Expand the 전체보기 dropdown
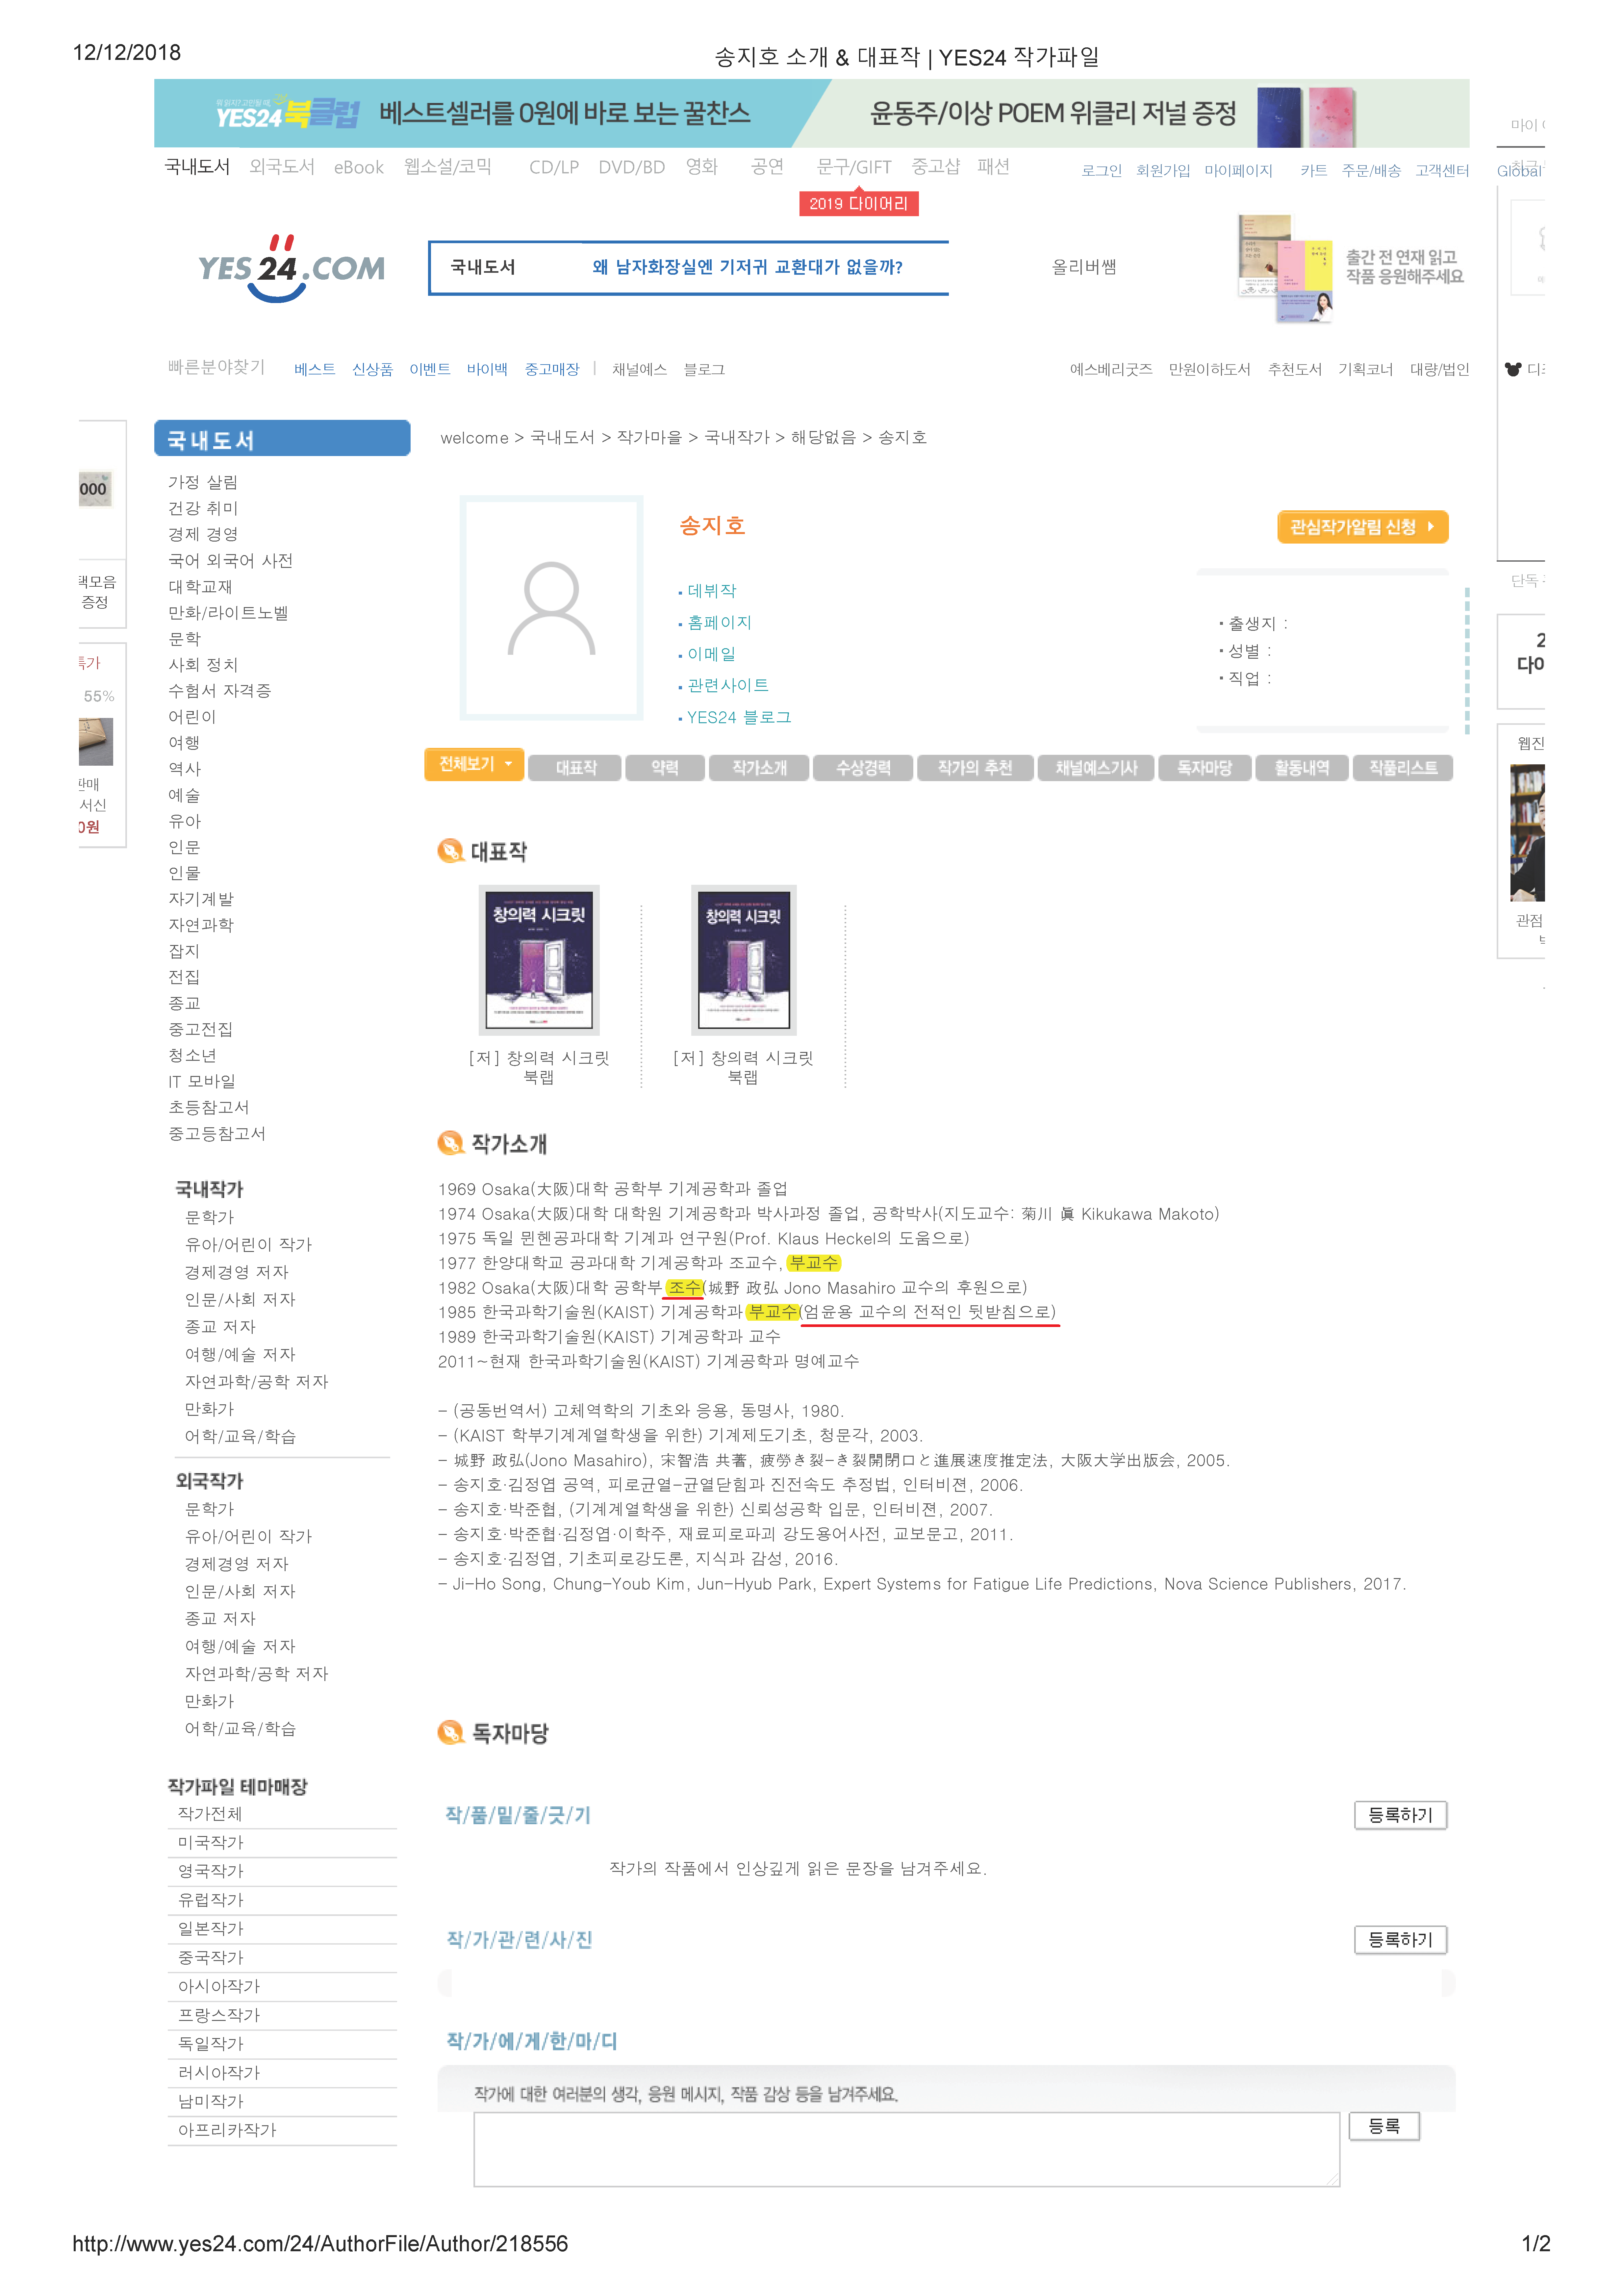Viewport: 1623px width, 2296px height. pos(474,764)
